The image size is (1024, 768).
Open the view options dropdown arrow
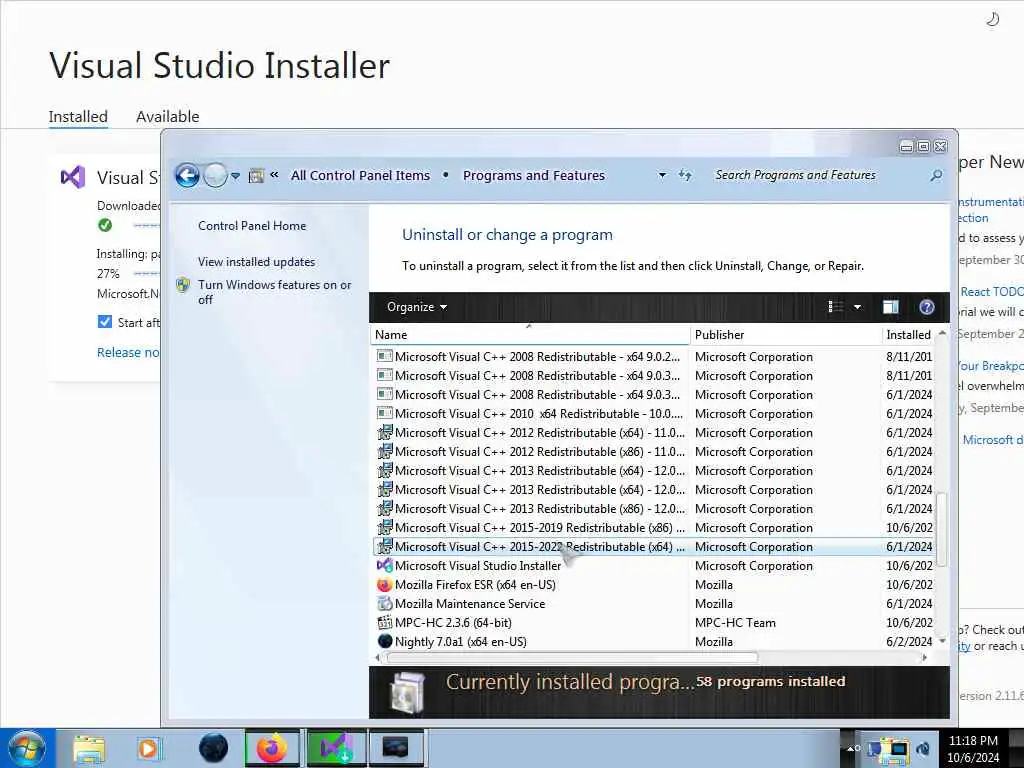pos(857,307)
